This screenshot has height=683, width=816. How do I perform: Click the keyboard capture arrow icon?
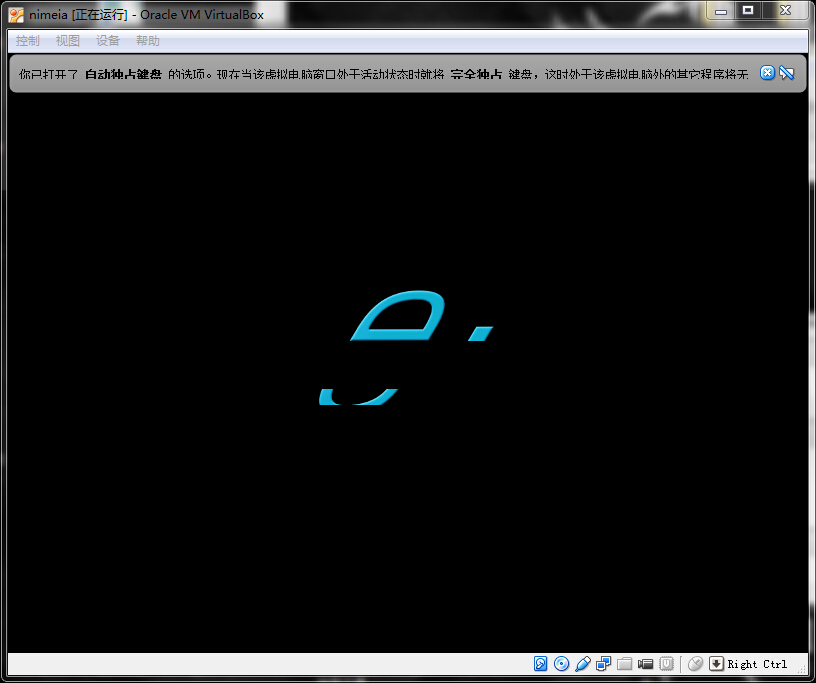point(717,664)
